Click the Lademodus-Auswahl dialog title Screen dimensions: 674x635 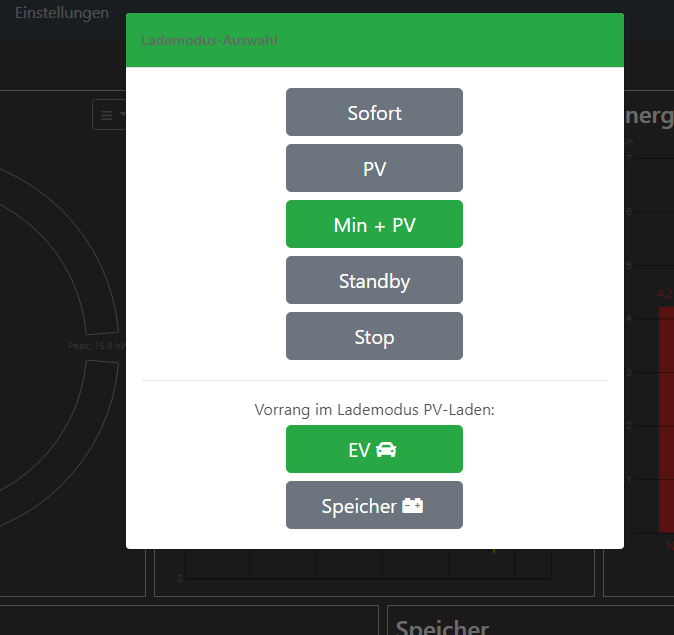pos(210,41)
